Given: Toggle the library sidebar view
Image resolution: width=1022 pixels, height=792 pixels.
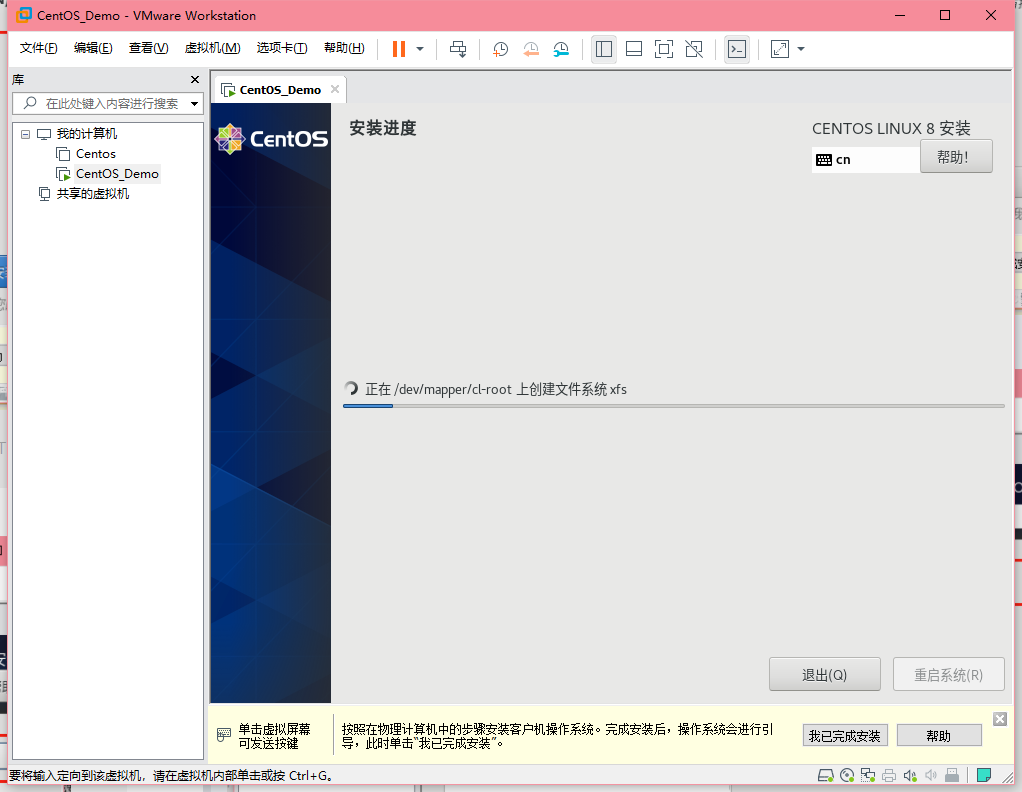Looking at the screenshot, I should coord(604,49).
